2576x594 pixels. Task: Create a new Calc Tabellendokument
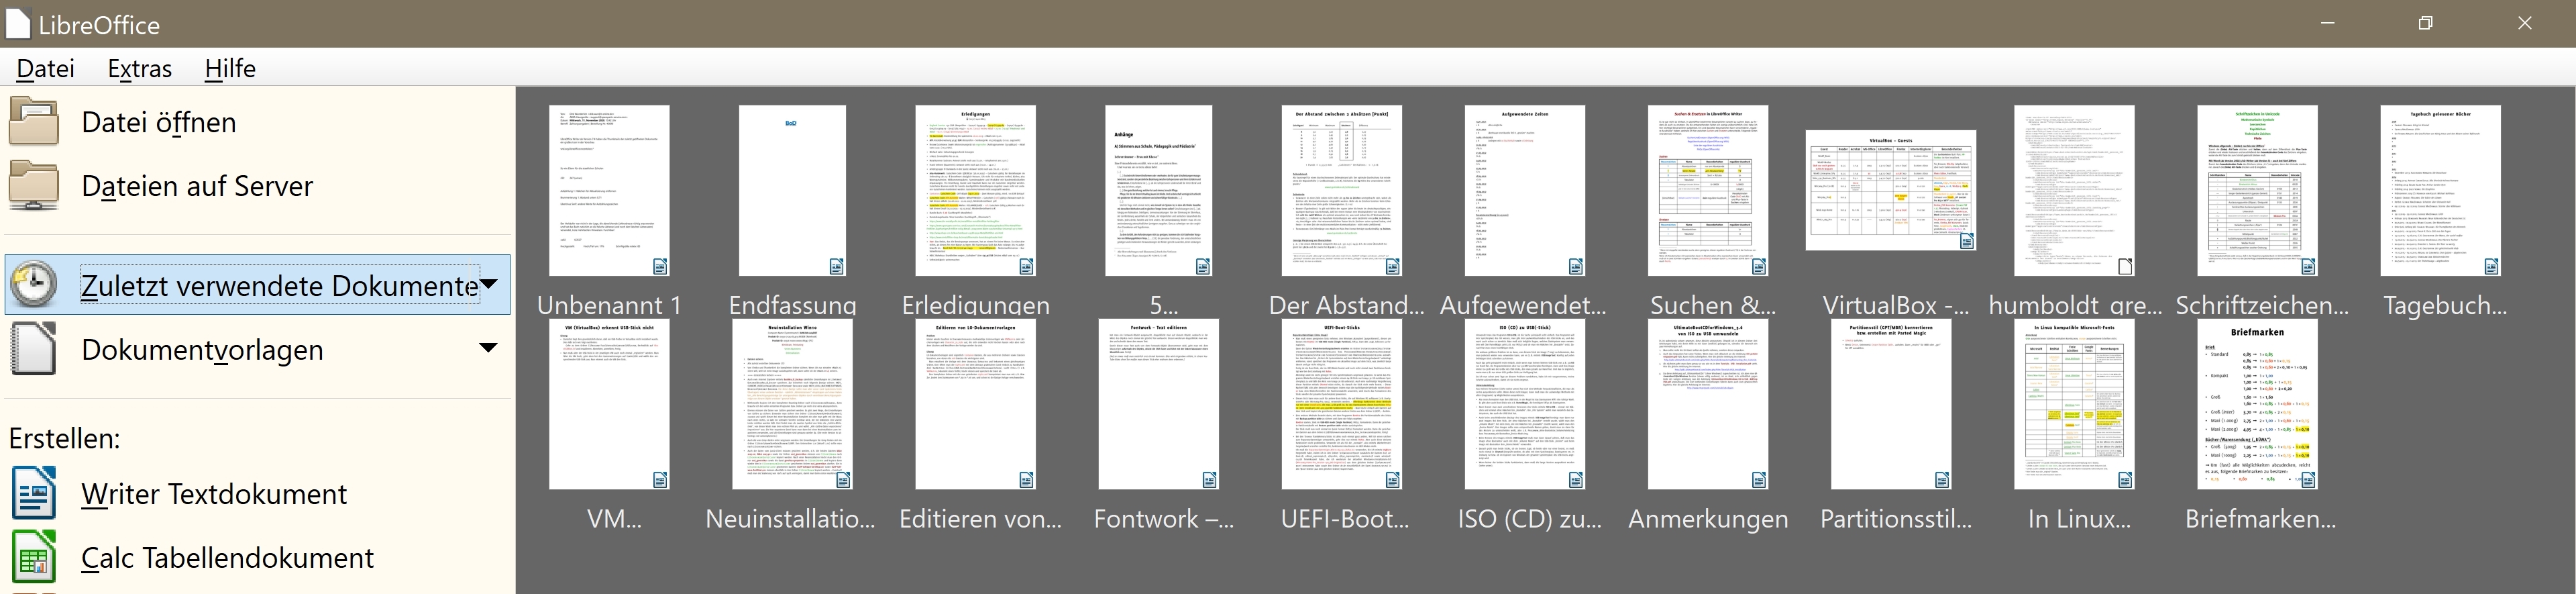click(227, 558)
